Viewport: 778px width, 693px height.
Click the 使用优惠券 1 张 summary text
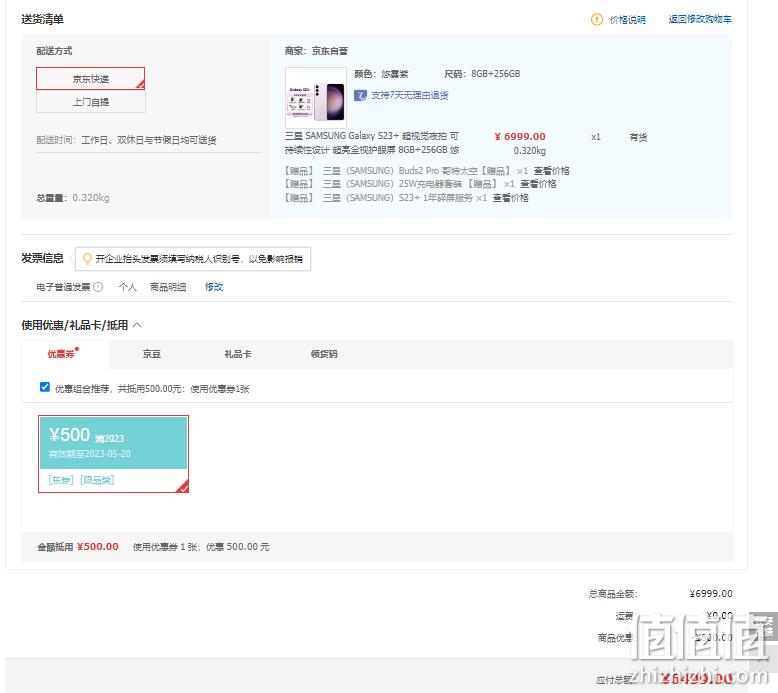click(201, 547)
